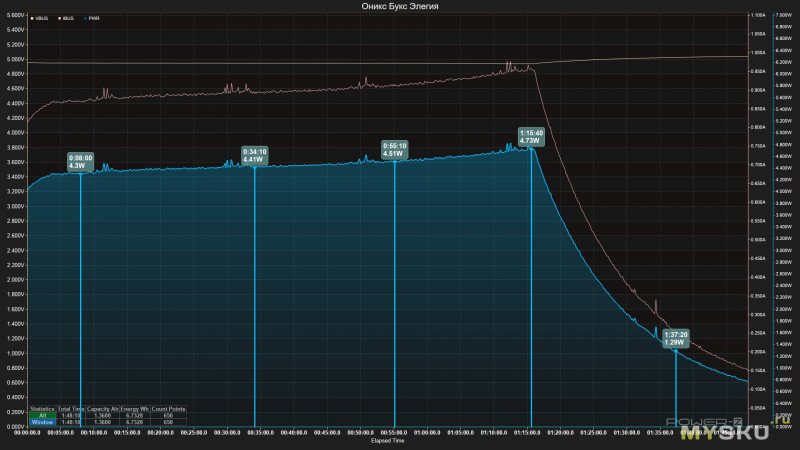Screen dimensions: 800x450
Task: Click the Statistics table header cell
Action: [42, 409]
